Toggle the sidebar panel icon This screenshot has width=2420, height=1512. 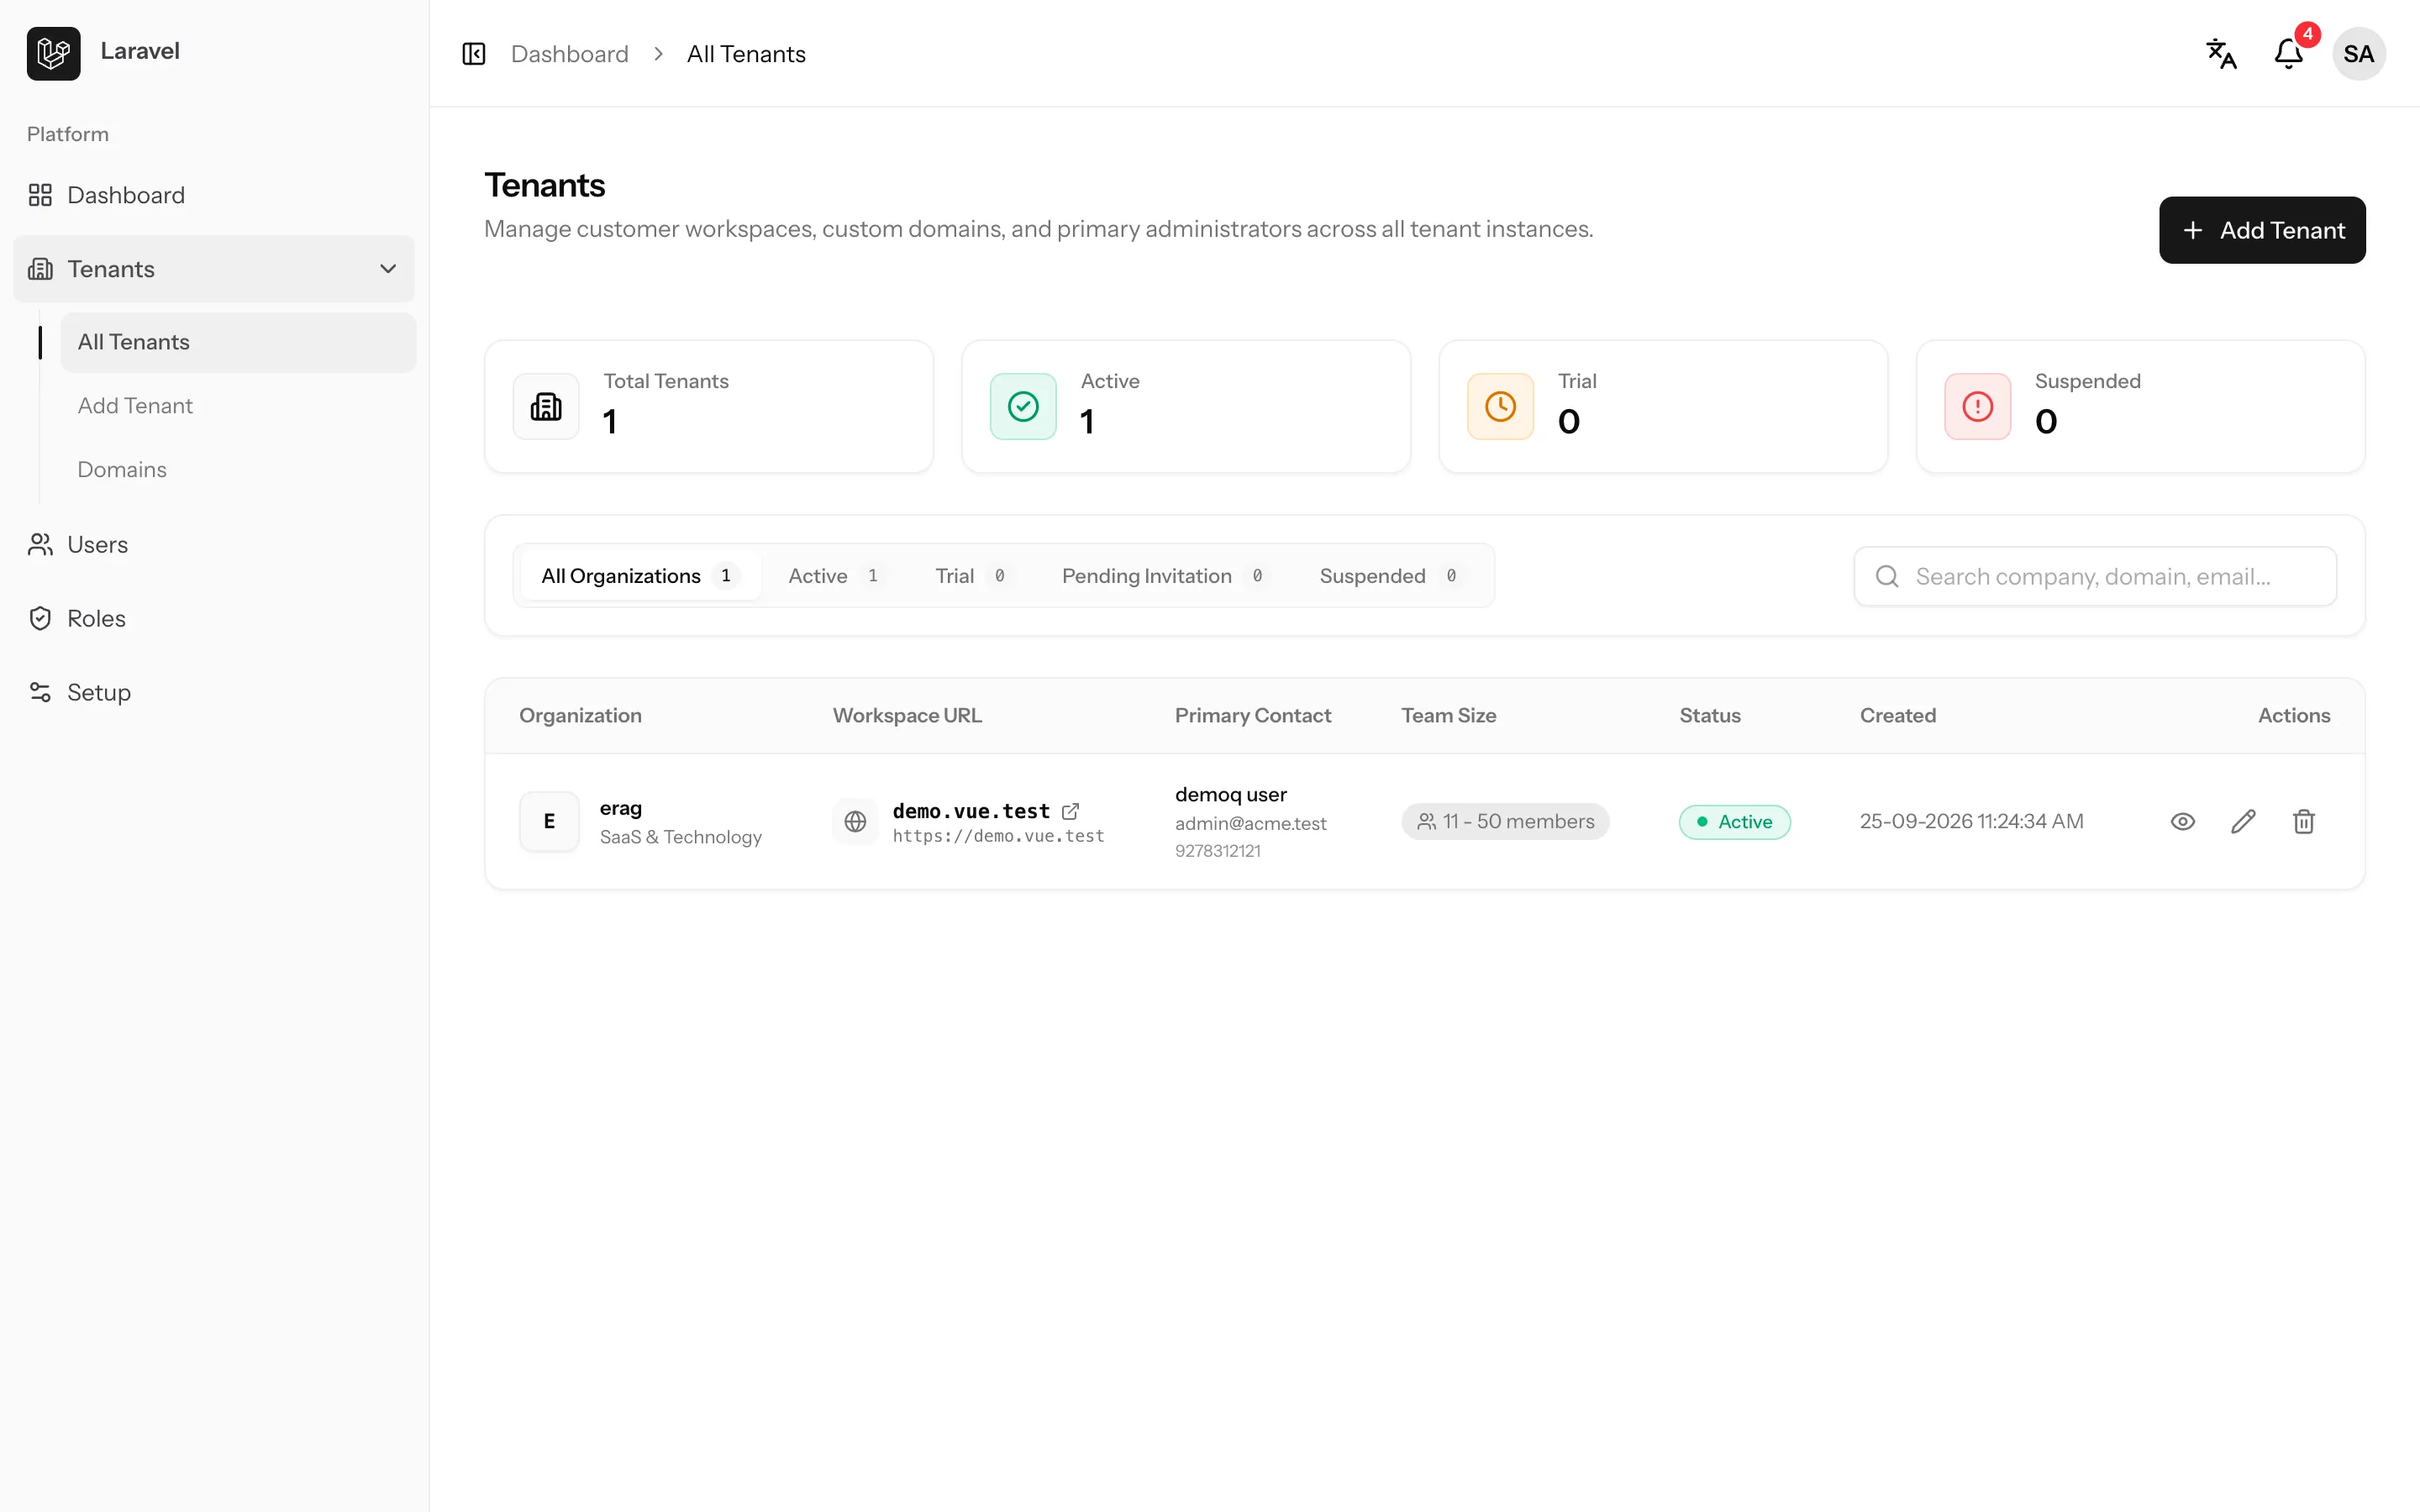(x=474, y=54)
